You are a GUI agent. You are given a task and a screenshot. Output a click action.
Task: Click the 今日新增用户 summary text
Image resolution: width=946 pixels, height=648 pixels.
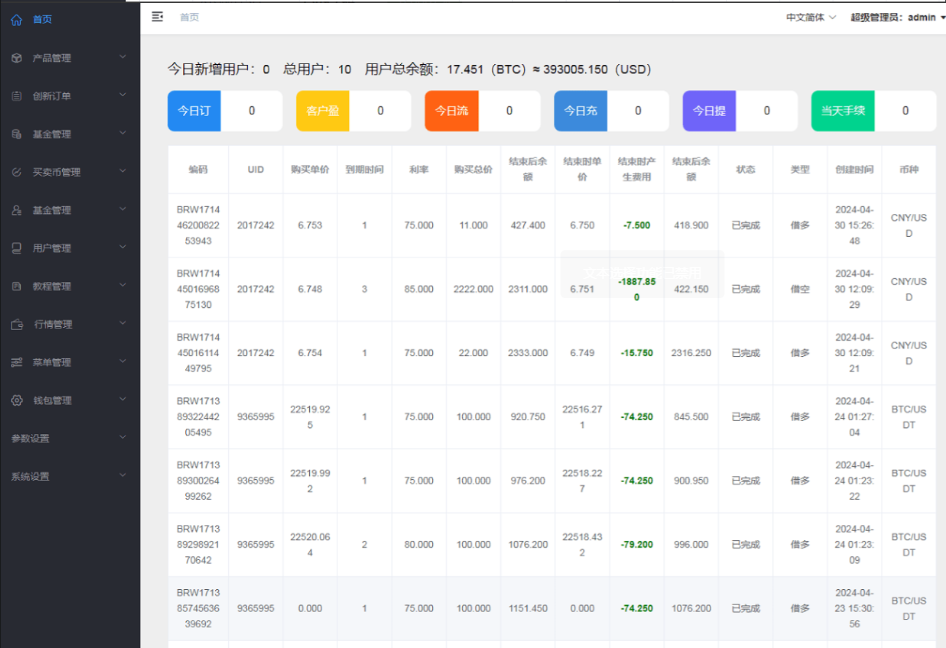pyautogui.click(x=218, y=69)
